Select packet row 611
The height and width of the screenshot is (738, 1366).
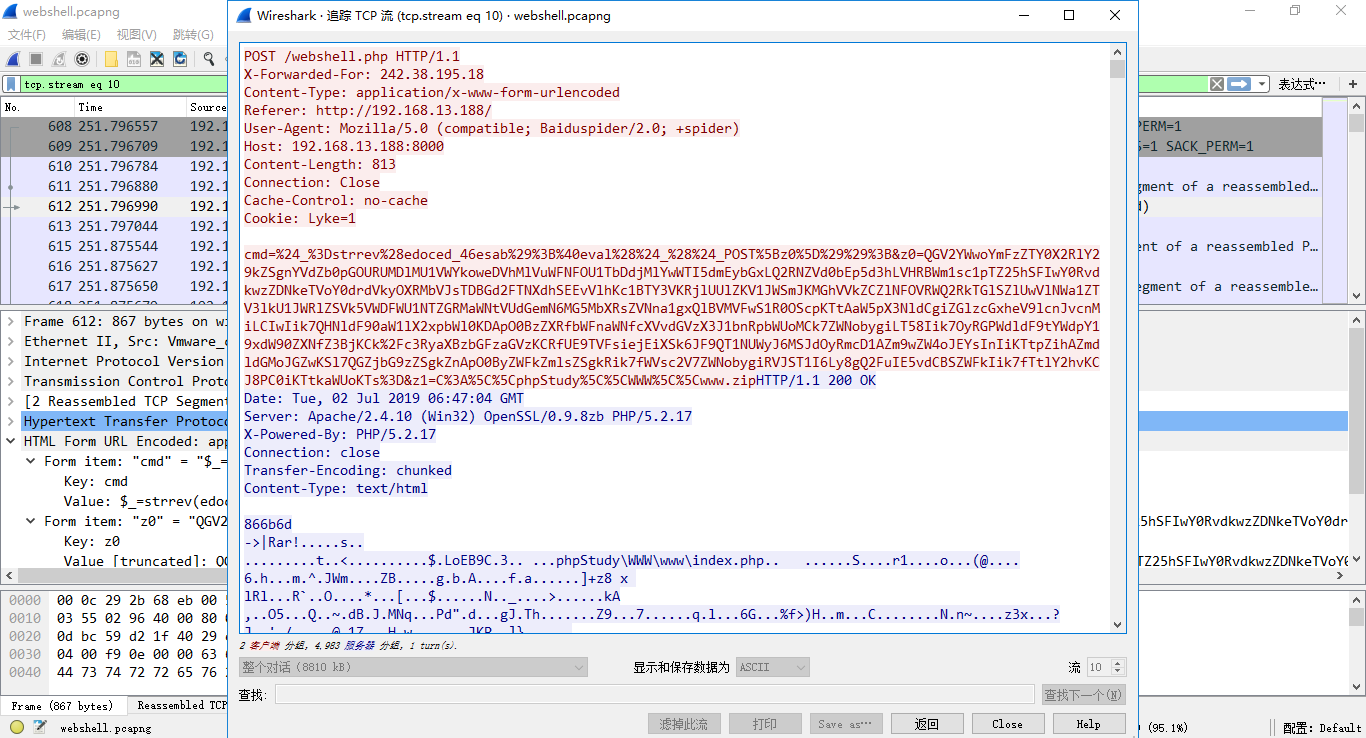tap(114, 186)
